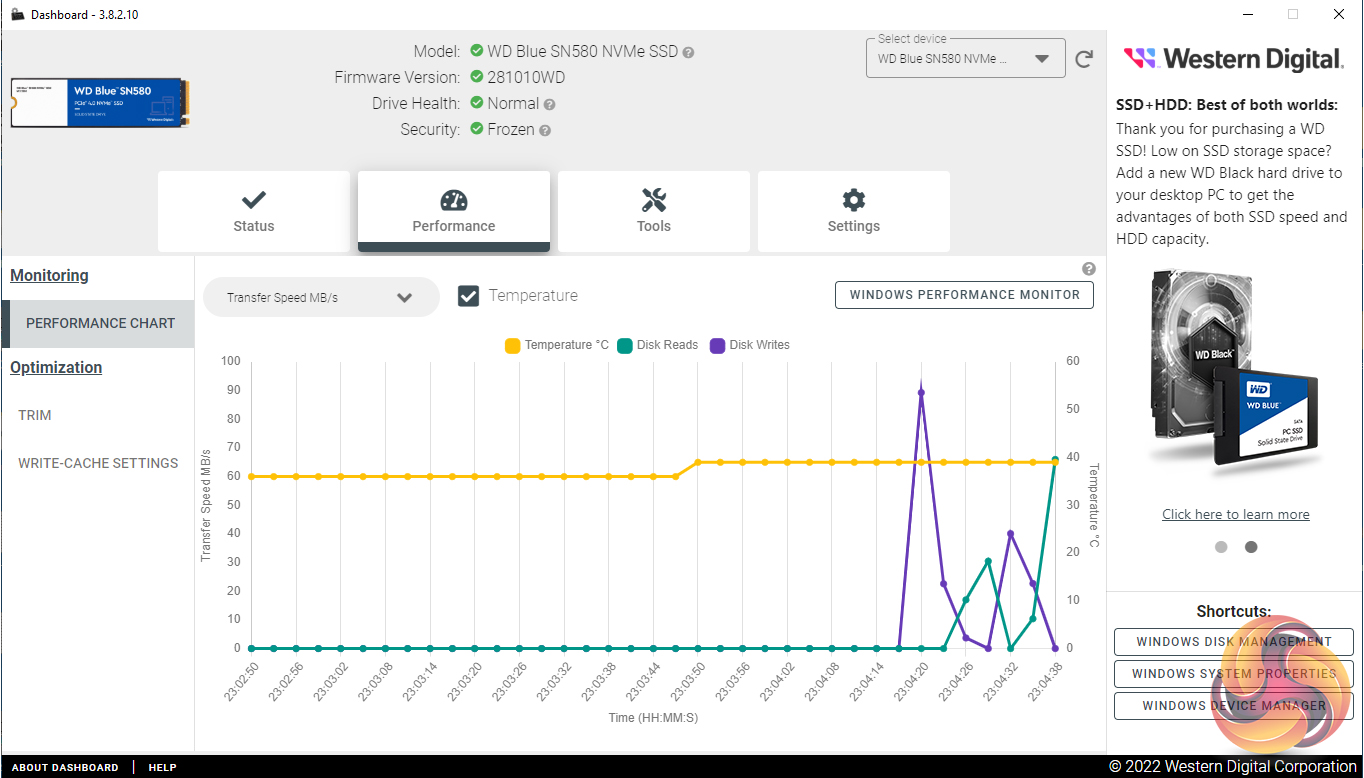Screen dimensions: 1364x778
Task: Click help icon next to Model name
Action: click(x=688, y=52)
